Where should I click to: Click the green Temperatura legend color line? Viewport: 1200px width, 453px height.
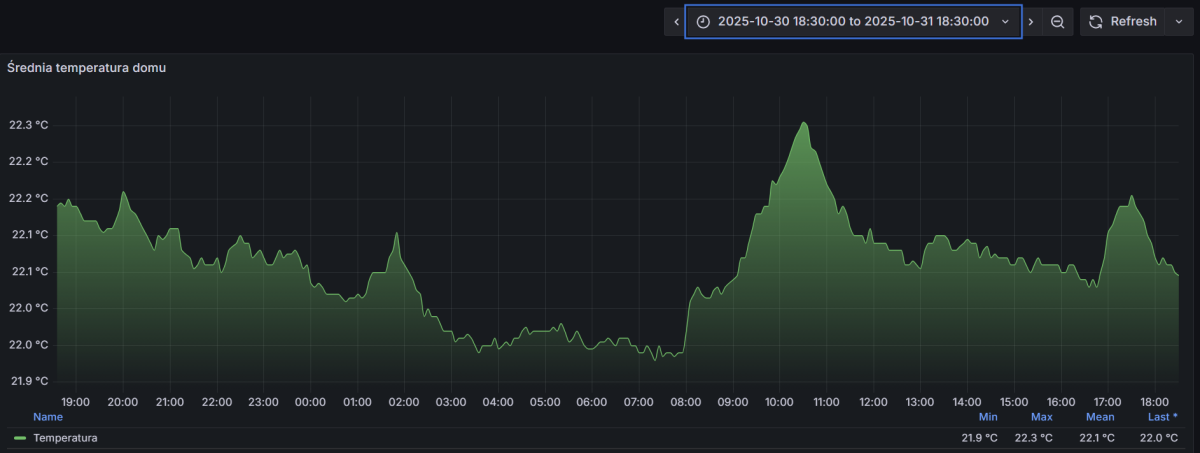coord(20,438)
